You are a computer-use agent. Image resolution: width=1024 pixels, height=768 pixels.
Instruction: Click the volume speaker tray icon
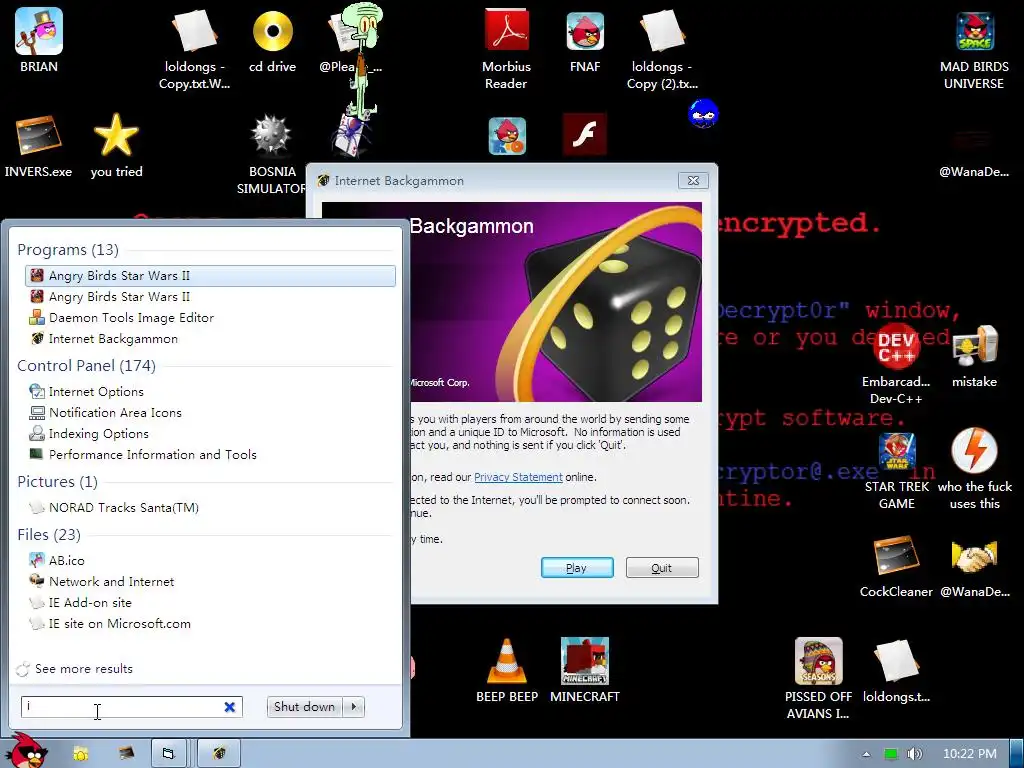914,754
